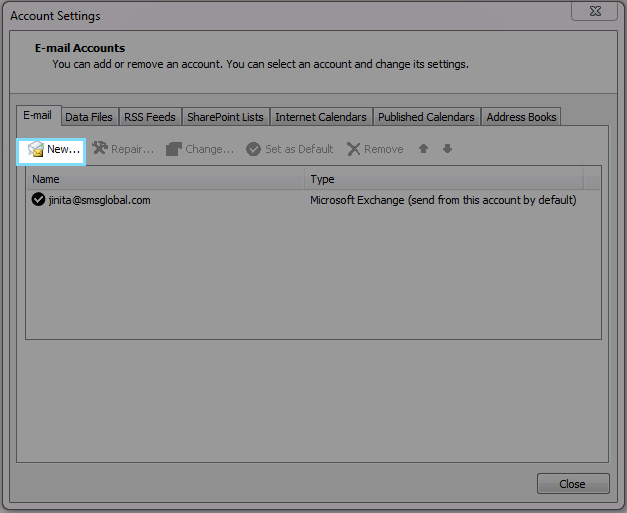Click the default checkmark beside jinita@smsglobal.com
Viewport: 627px width, 513px height.
click(39, 200)
